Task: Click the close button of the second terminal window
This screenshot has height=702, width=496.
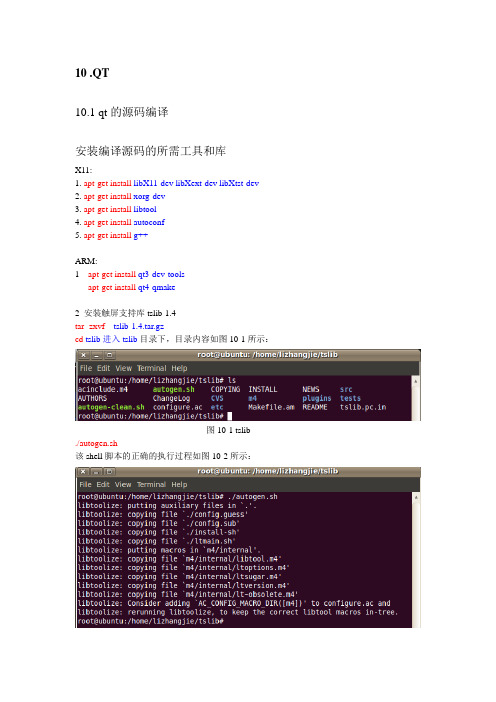Action: 83,472
